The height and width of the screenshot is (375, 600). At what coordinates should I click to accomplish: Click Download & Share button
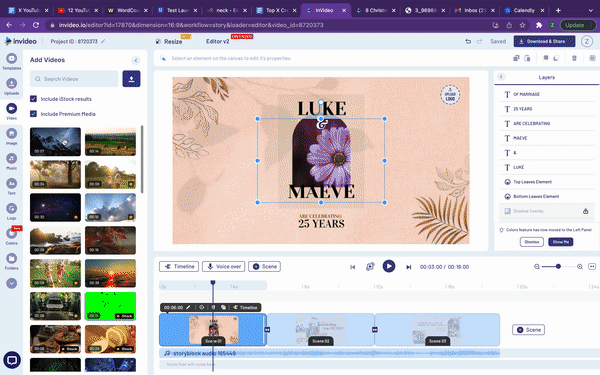click(544, 41)
